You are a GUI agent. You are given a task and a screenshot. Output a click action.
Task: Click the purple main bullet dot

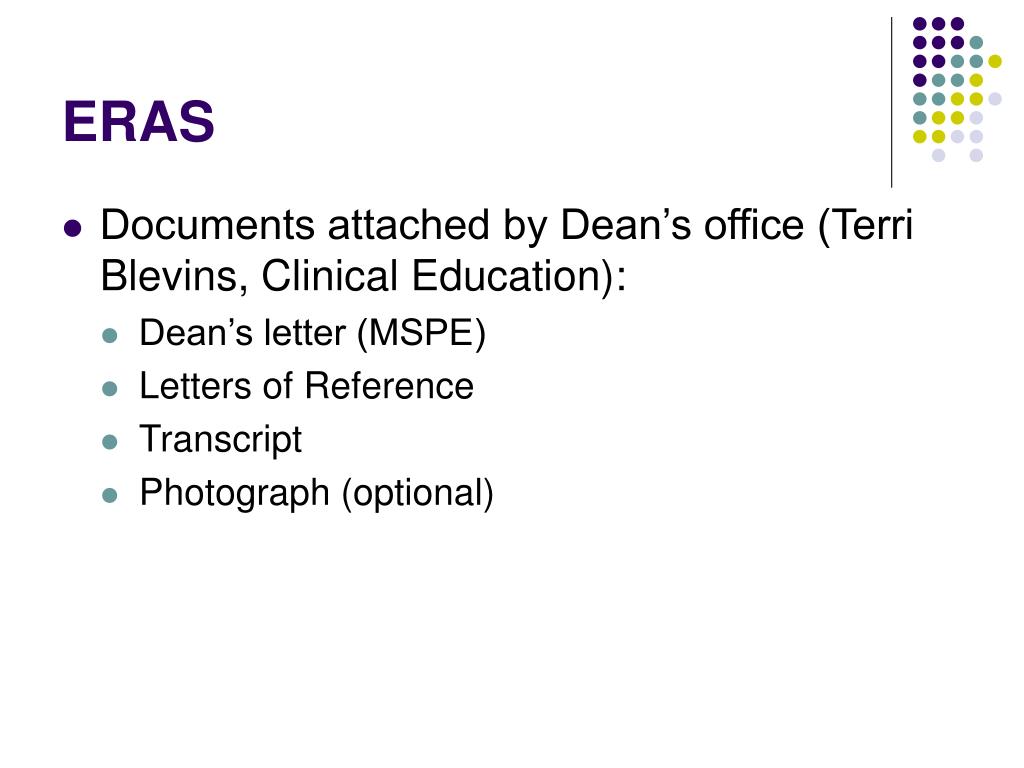(x=72, y=229)
